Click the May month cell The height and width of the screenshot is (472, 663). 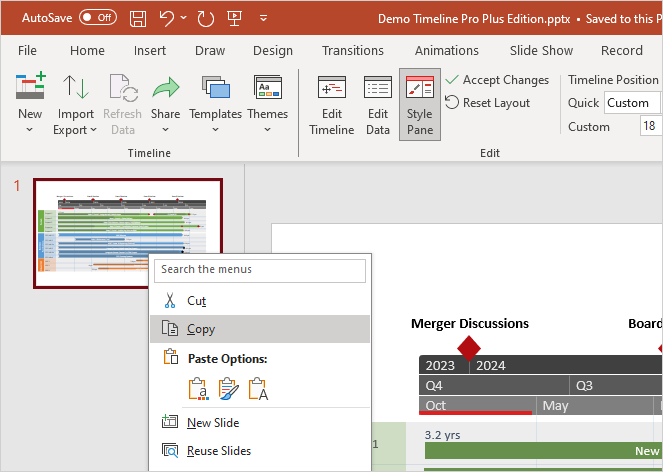point(595,405)
